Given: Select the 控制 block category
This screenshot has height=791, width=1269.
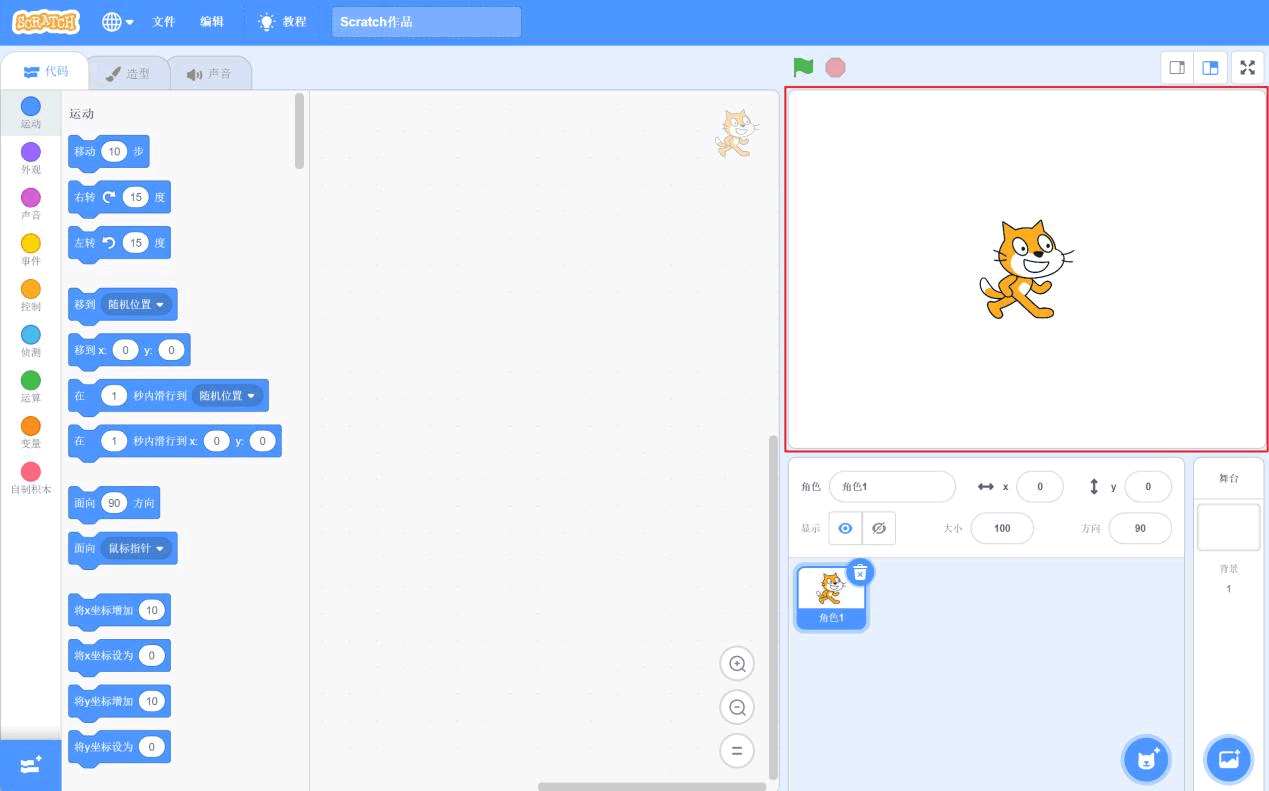Looking at the screenshot, I should (31, 296).
